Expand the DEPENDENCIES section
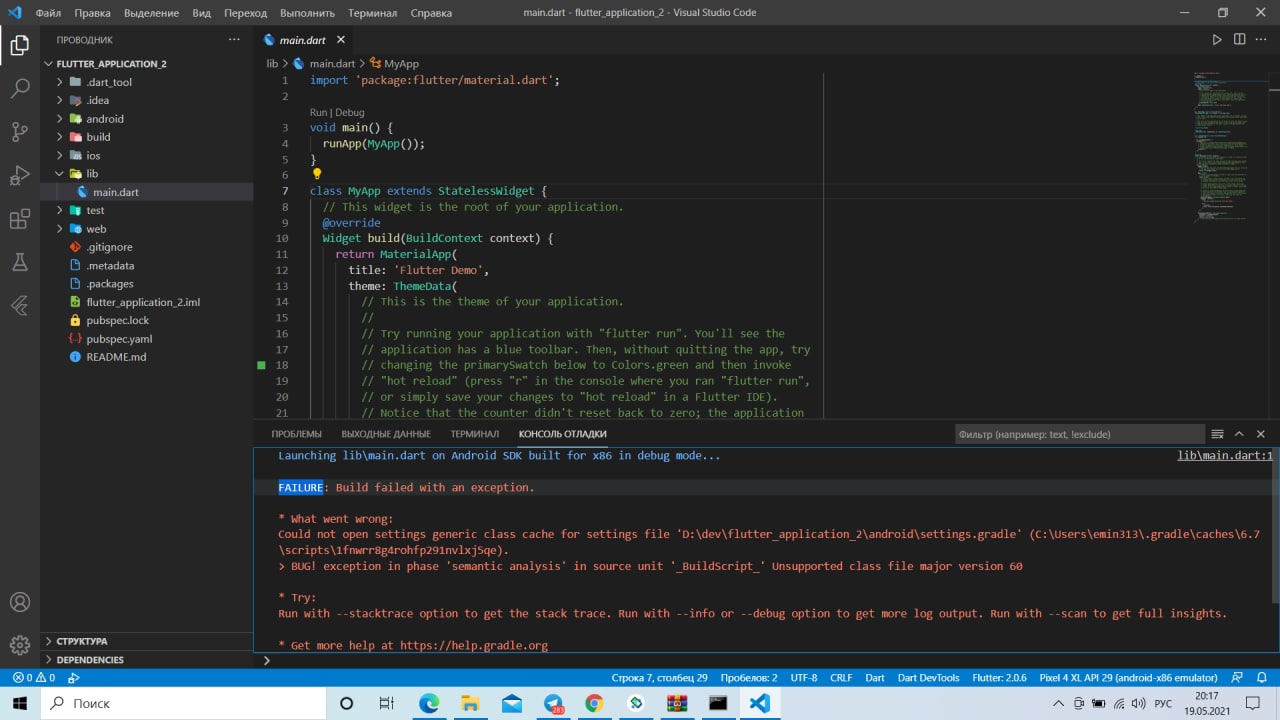The image size is (1280, 720). (x=147, y=660)
